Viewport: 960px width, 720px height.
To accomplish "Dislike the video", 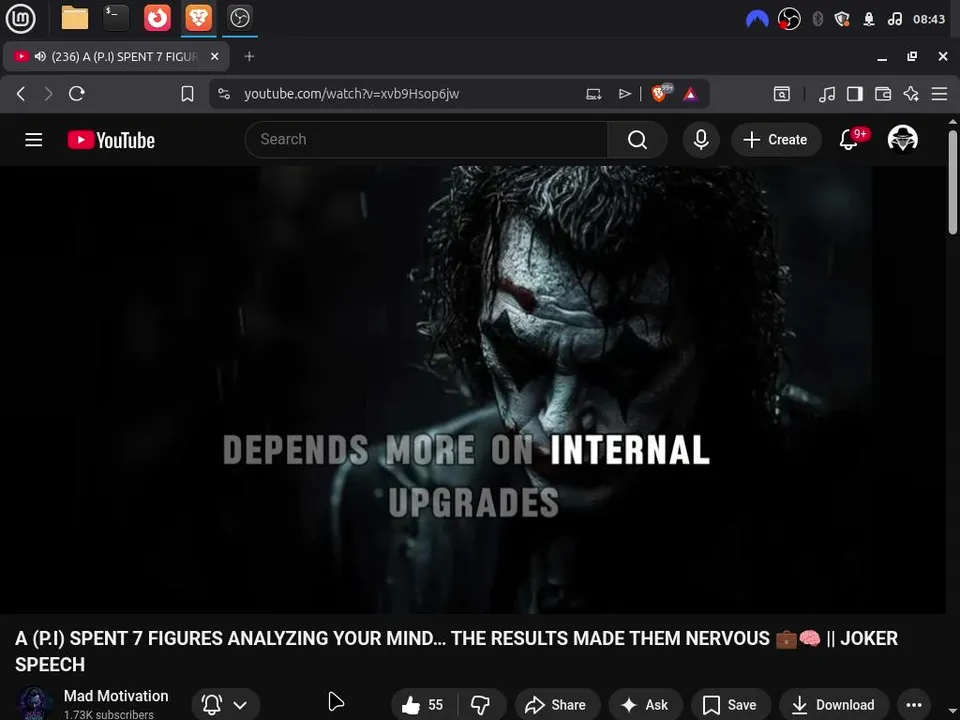I will tap(481, 705).
